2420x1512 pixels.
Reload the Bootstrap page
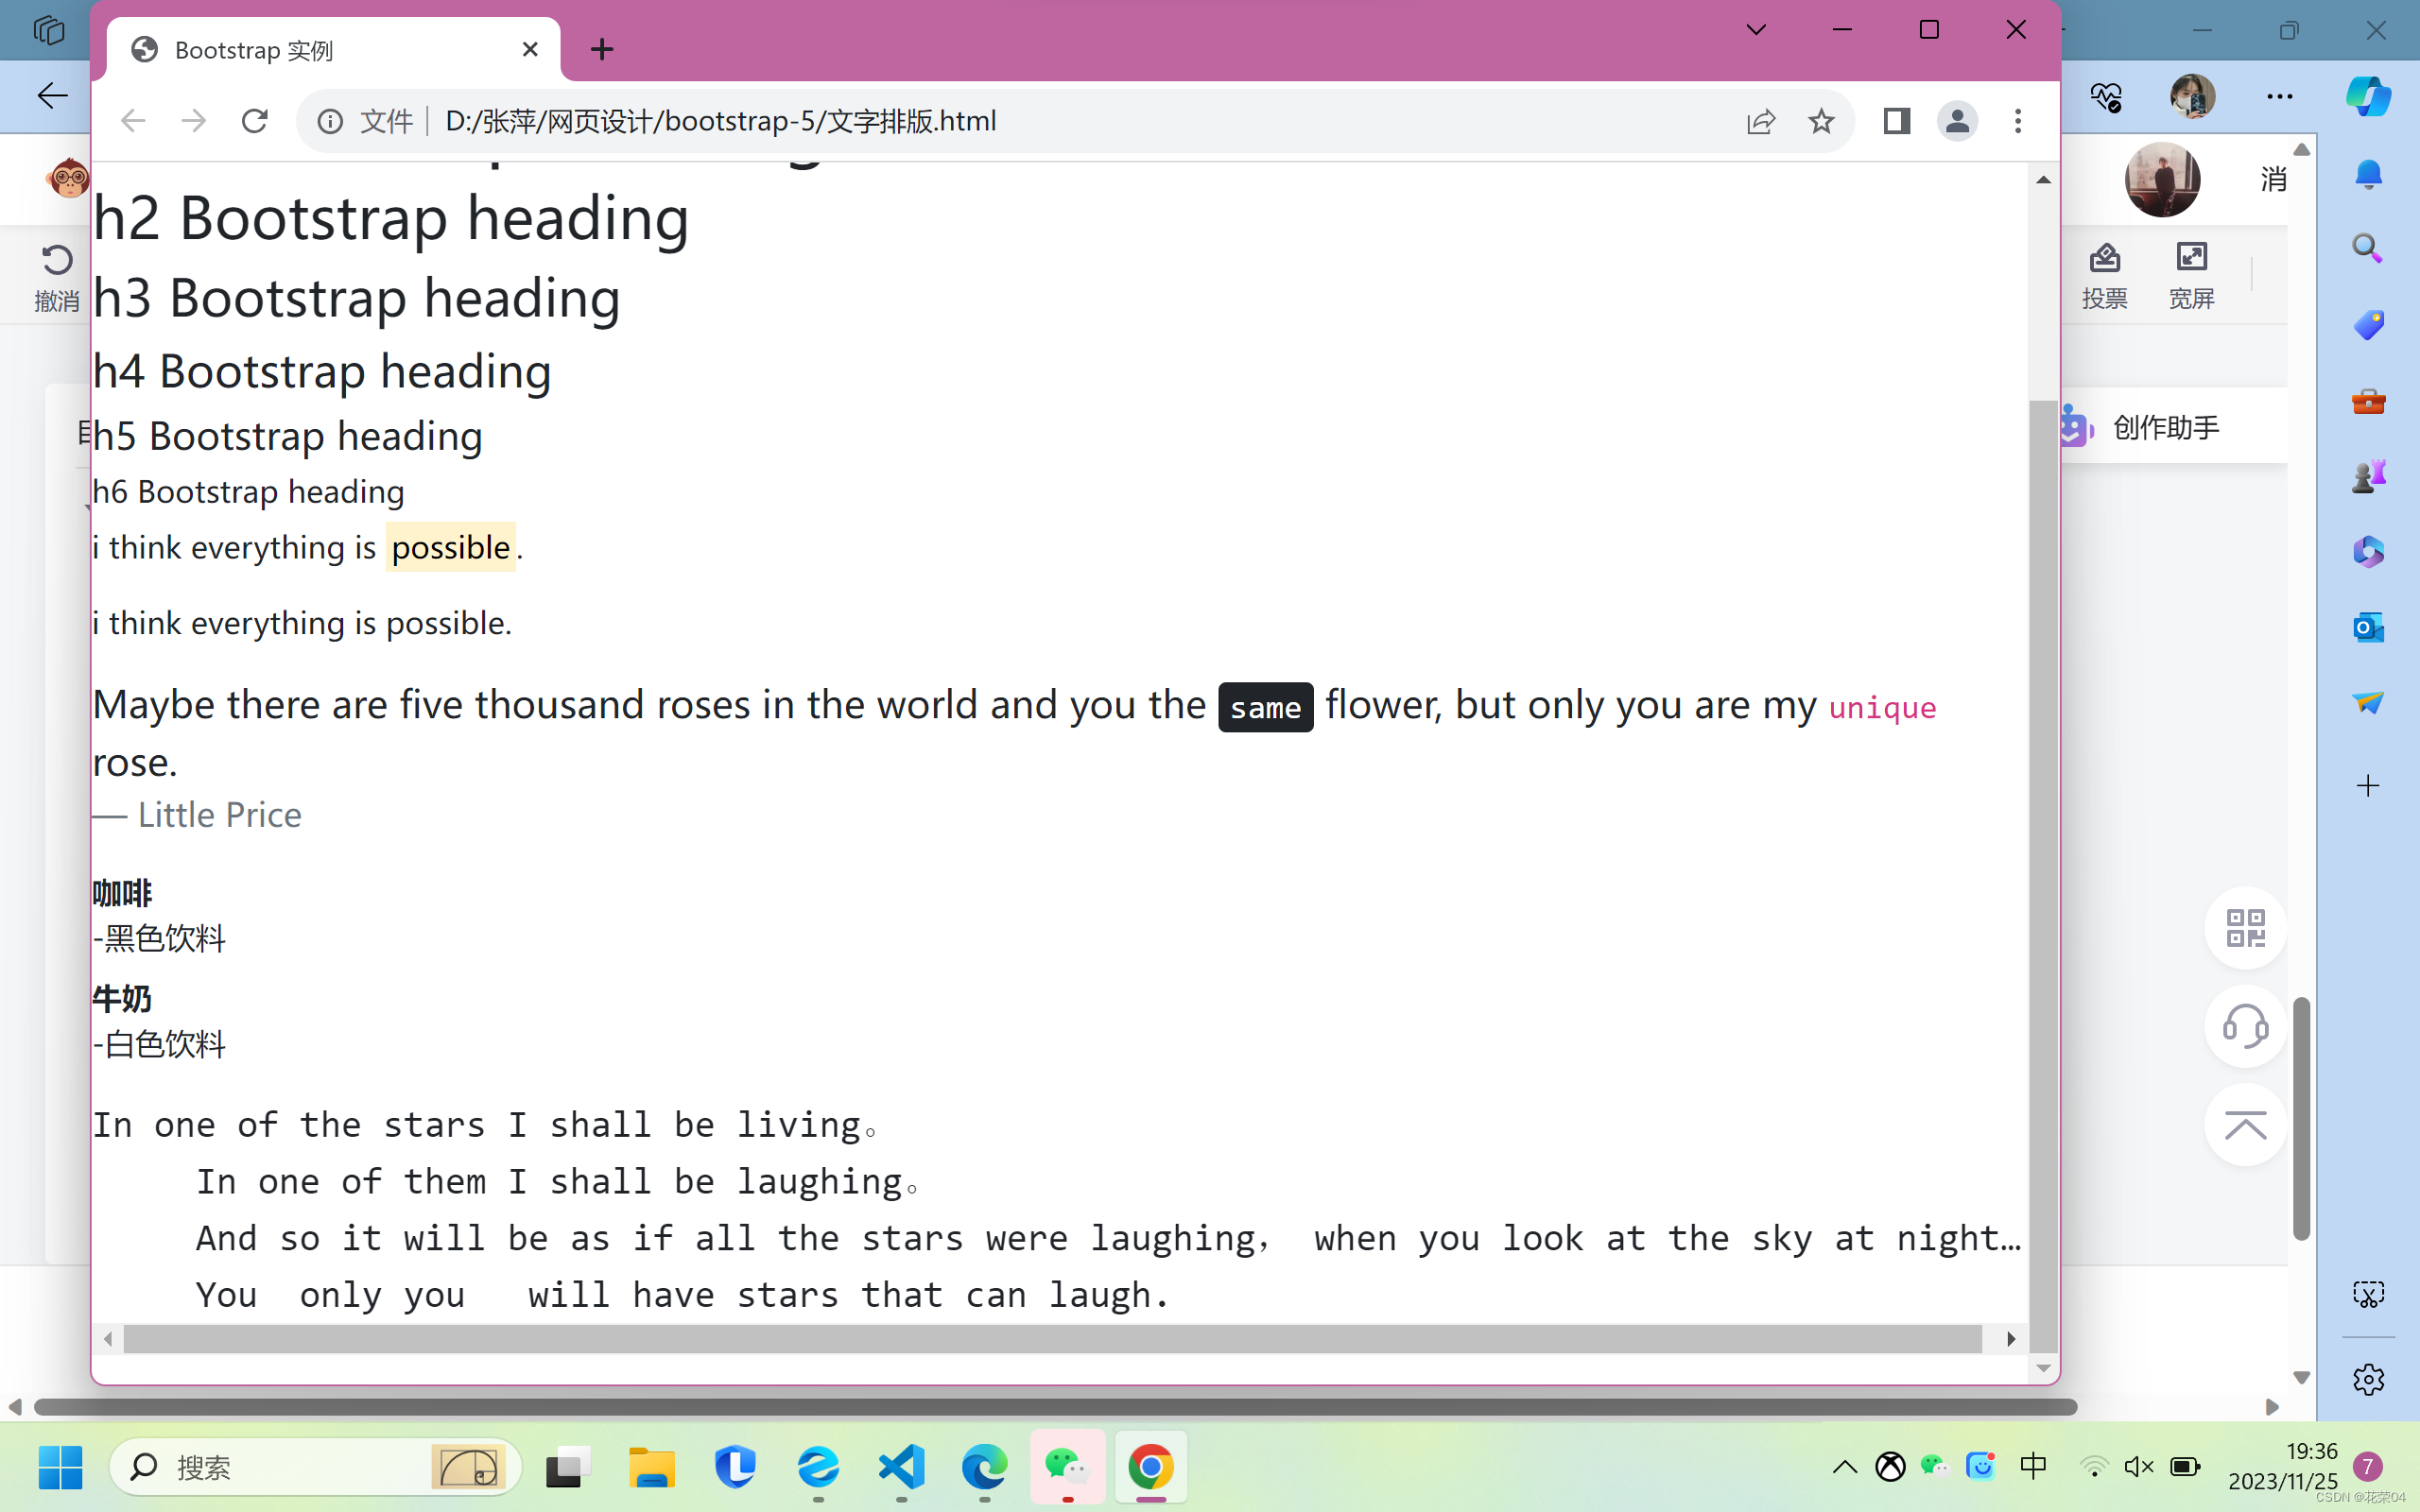click(255, 121)
